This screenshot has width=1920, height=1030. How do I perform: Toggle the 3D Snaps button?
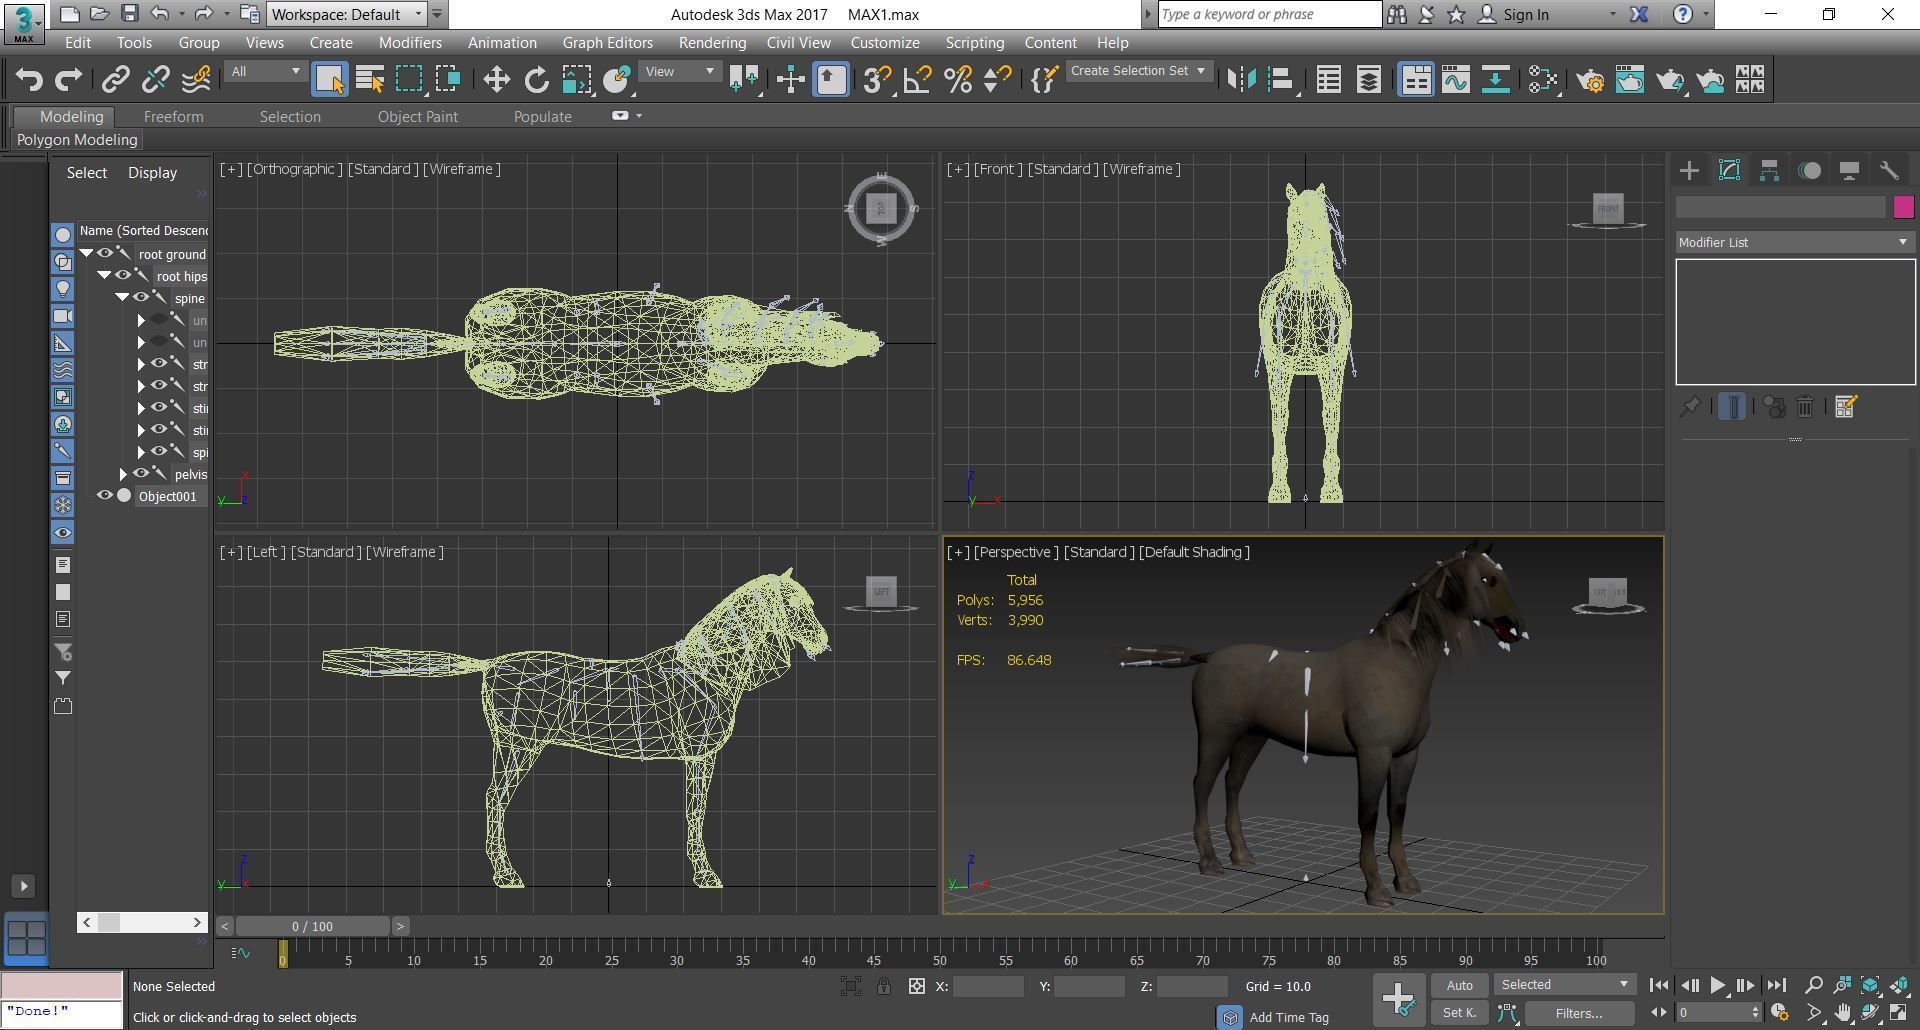[x=877, y=79]
